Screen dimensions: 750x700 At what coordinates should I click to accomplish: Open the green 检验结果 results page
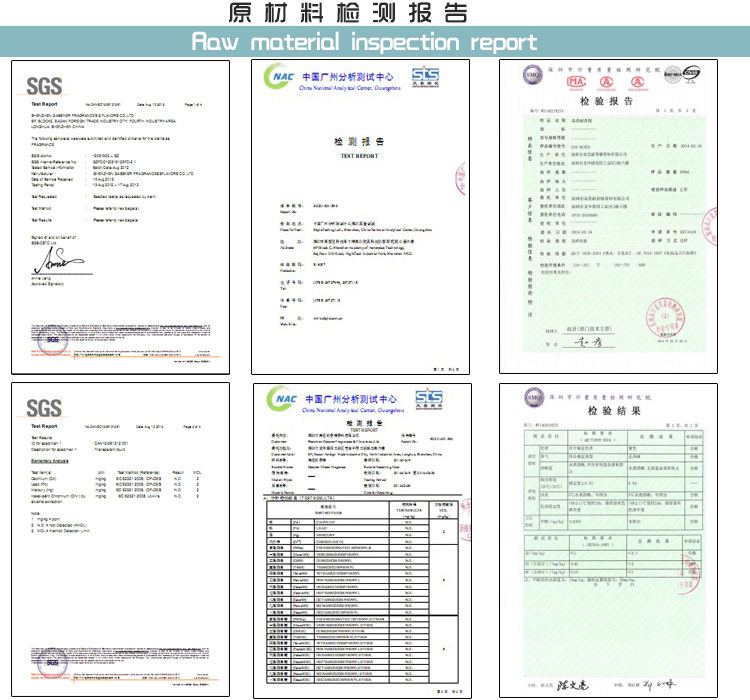(608, 540)
